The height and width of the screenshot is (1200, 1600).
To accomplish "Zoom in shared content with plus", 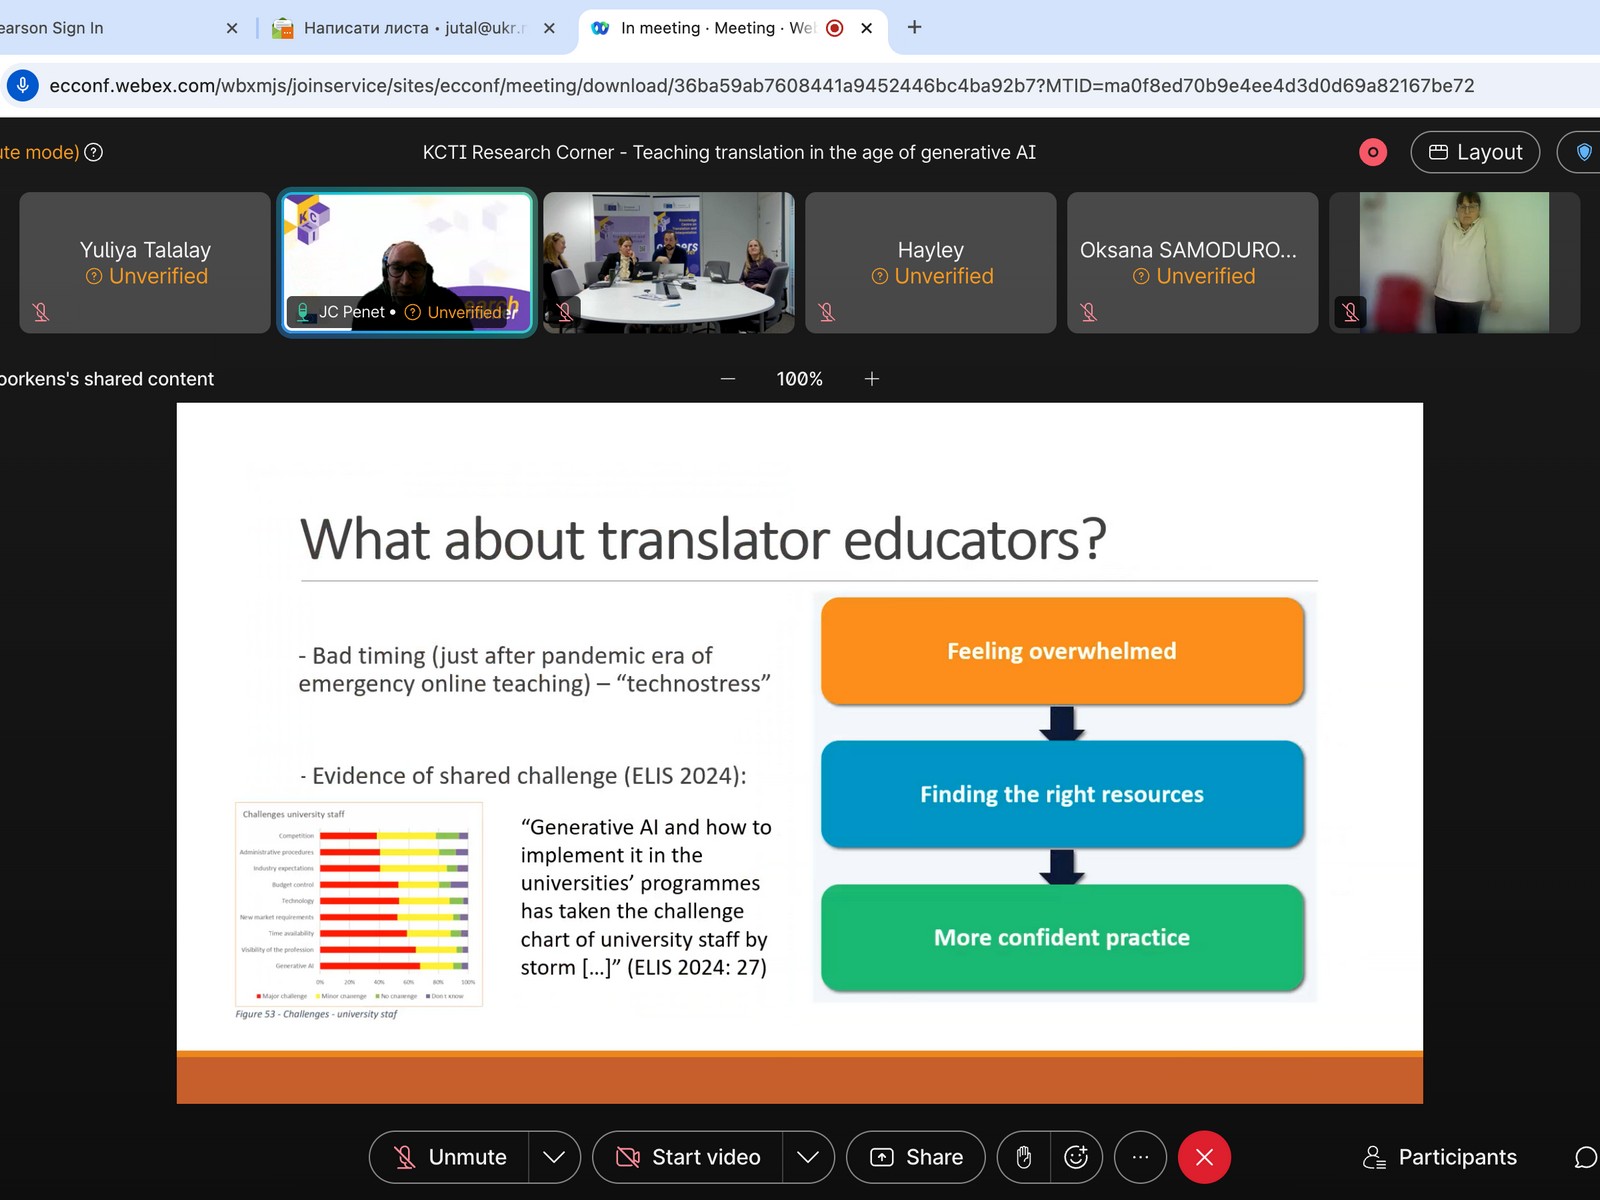I will (x=872, y=379).
